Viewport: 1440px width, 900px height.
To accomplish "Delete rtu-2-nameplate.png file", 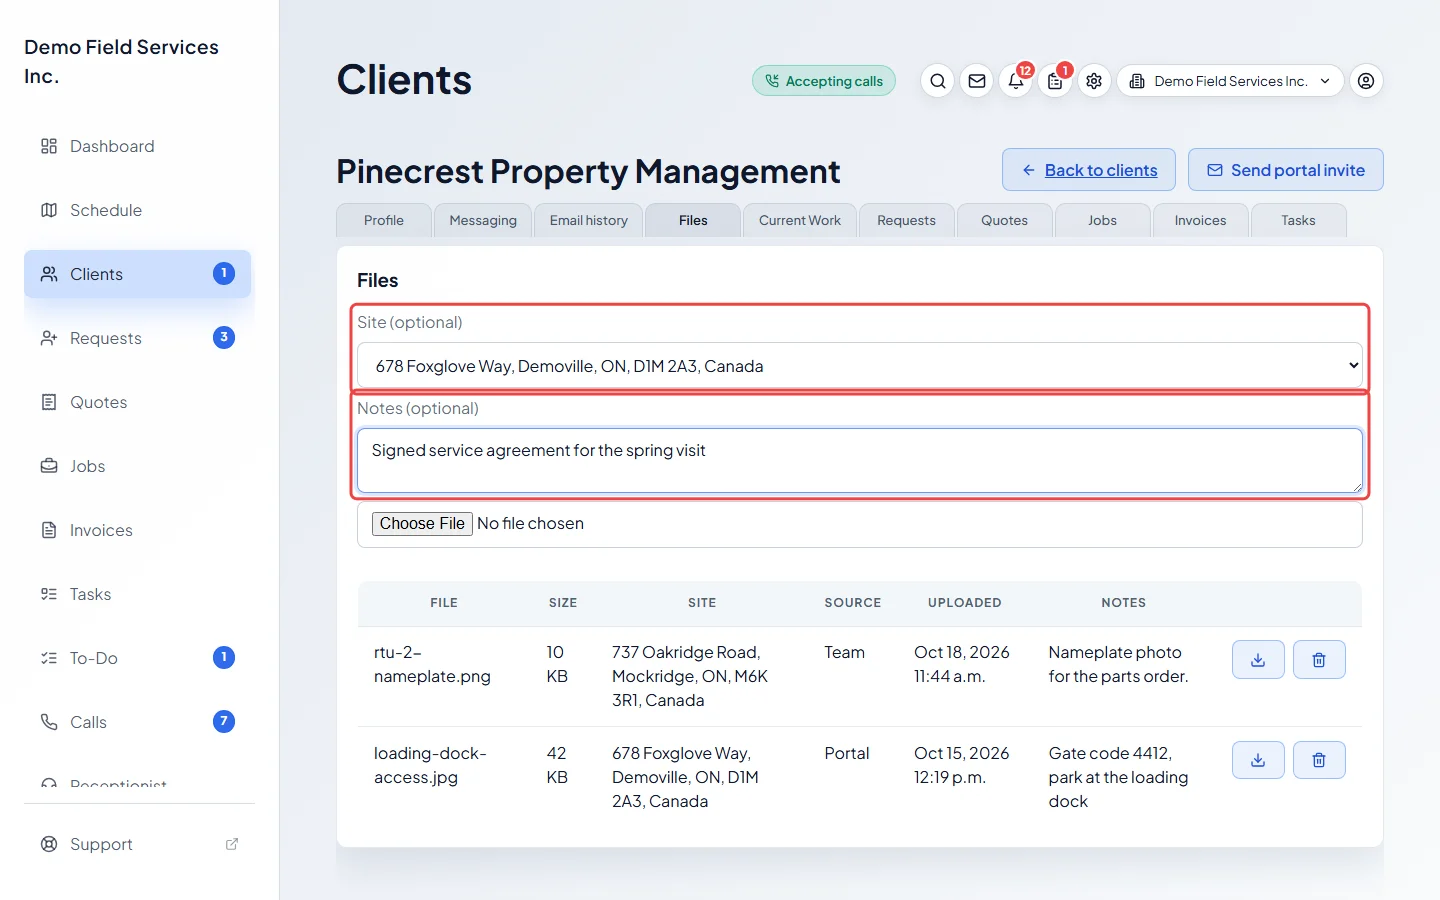I will tap(1319, 660).
